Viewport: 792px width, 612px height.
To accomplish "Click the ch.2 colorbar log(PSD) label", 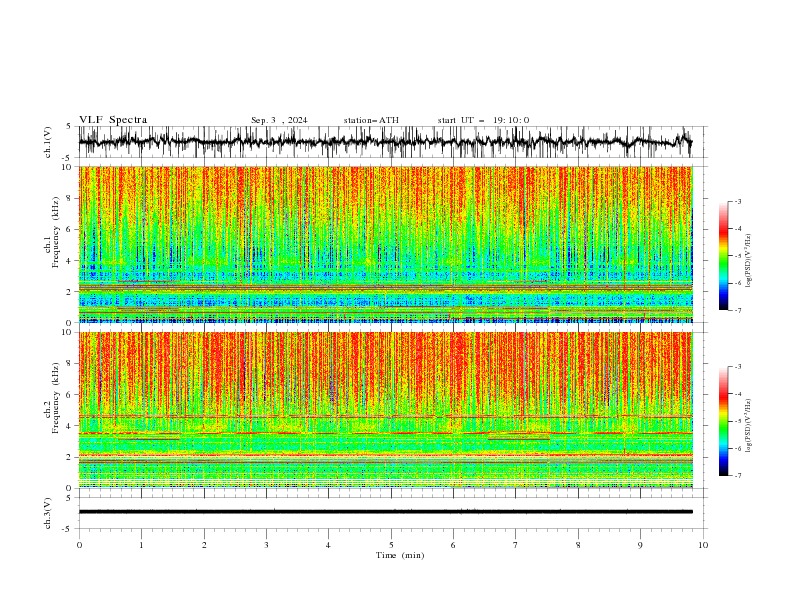I will tap(748, 426).
